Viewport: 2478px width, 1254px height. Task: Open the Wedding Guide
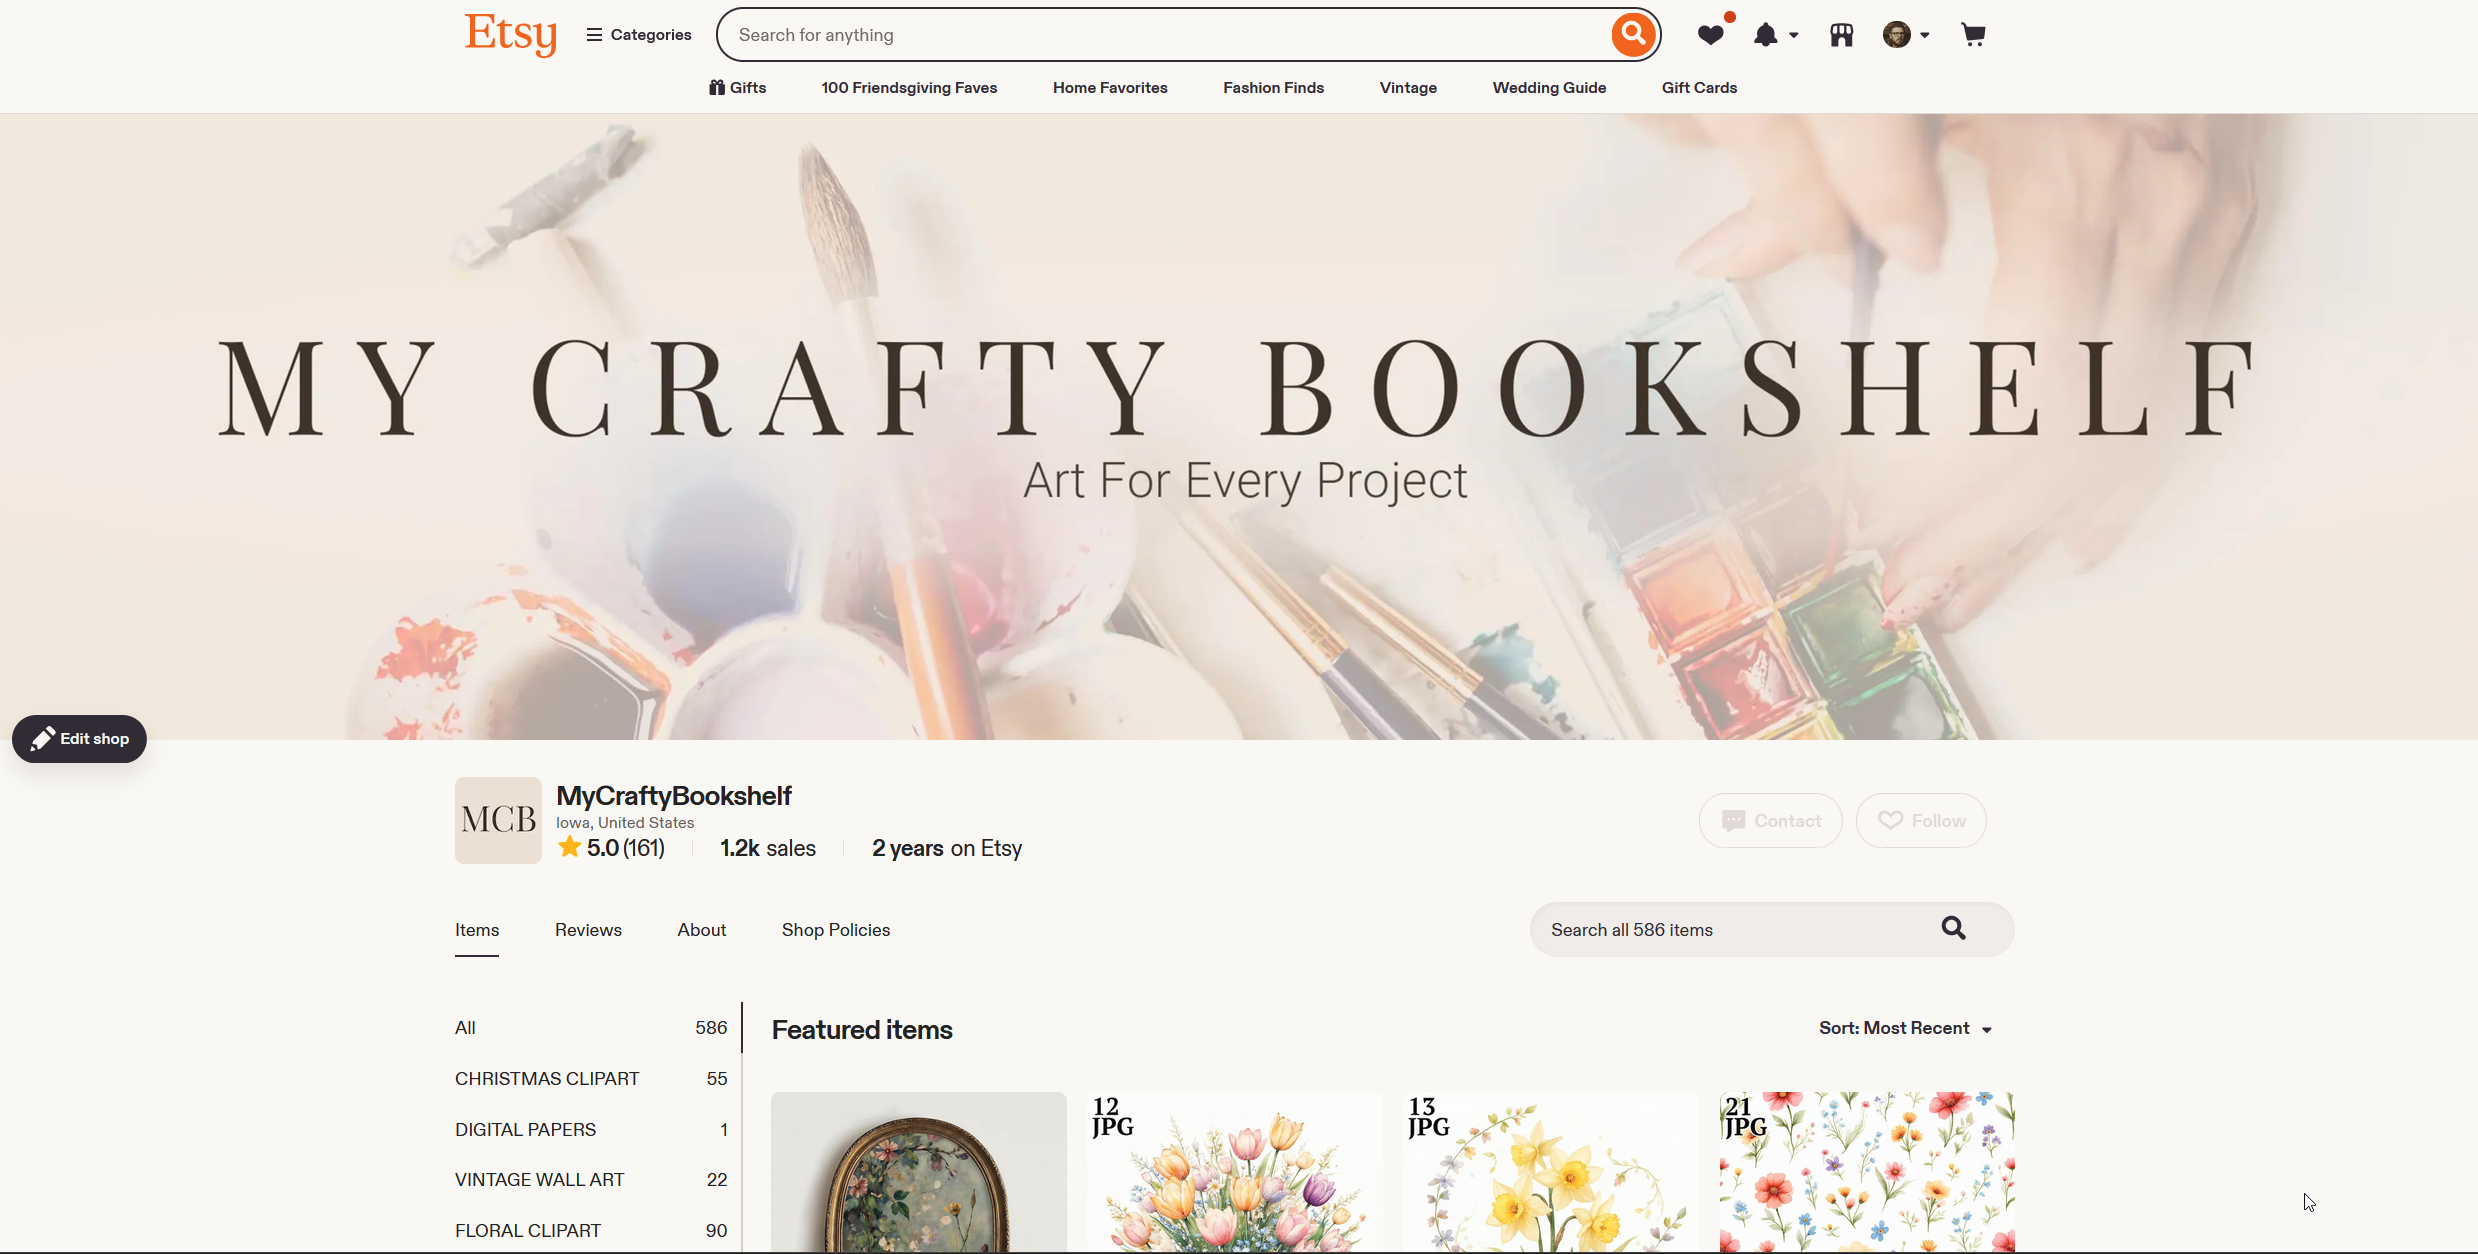[1549, 88]
